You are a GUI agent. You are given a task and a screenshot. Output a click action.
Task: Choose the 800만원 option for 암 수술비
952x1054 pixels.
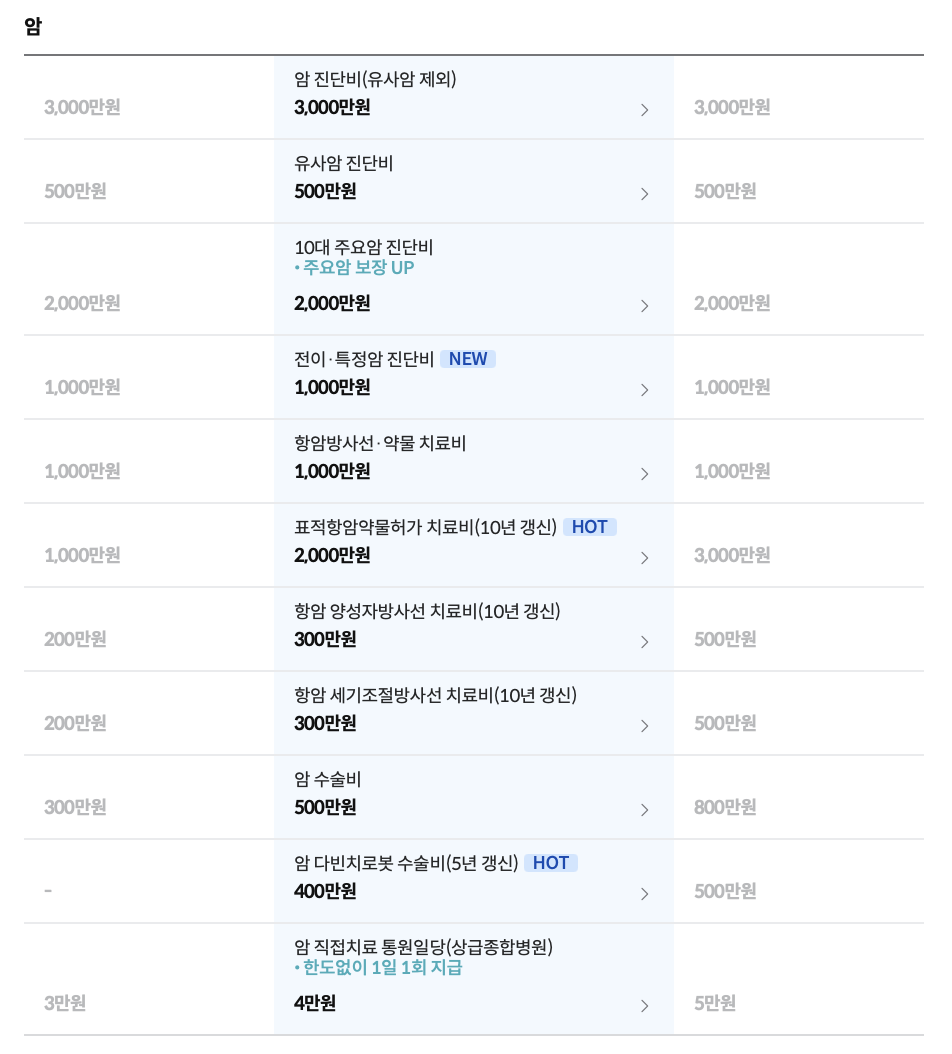click(x=725, y=807)
